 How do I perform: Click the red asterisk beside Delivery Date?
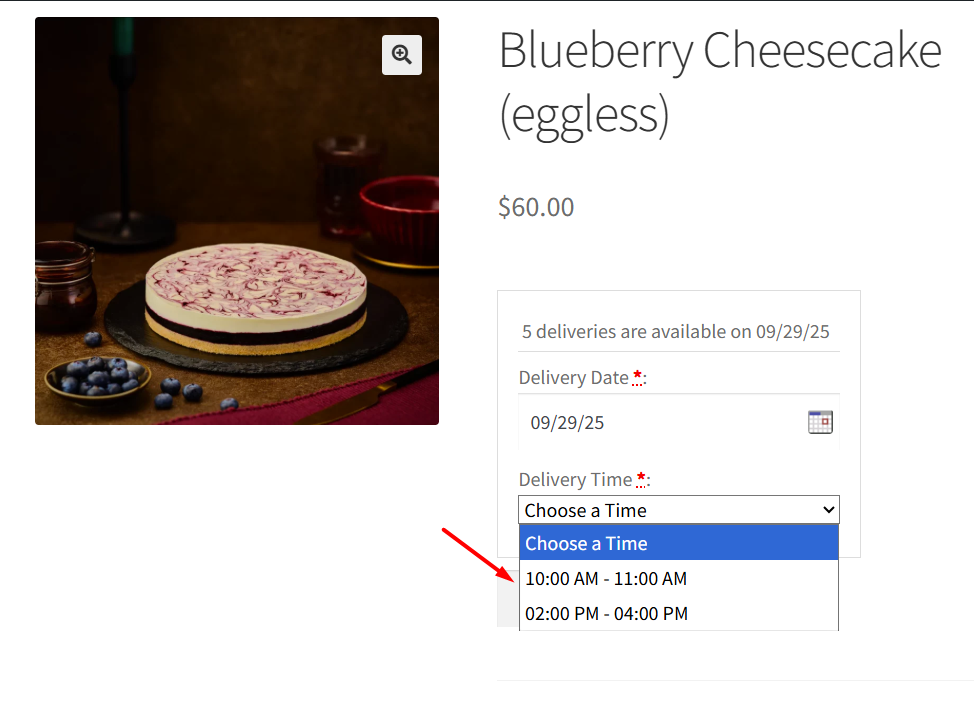[x=638, y=376]
